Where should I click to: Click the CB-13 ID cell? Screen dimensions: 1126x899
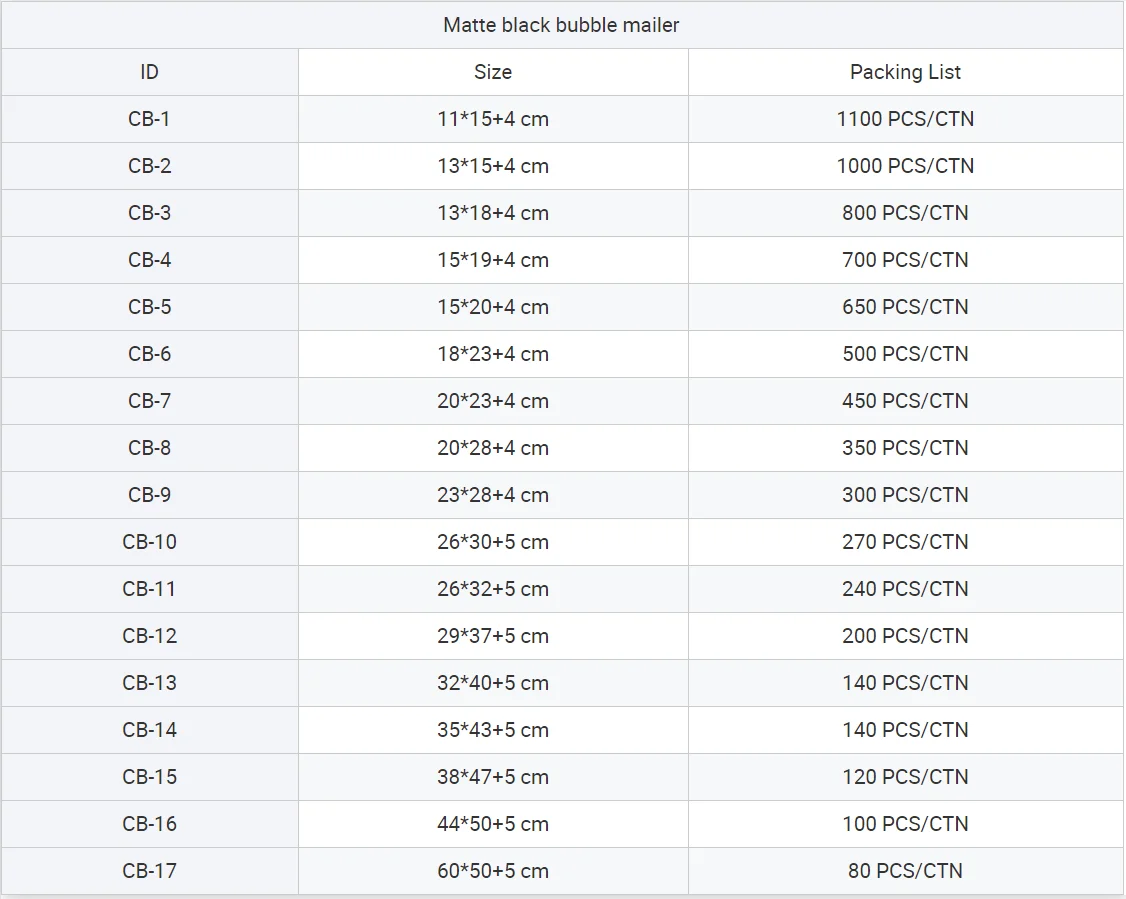[x=149, y=683]
